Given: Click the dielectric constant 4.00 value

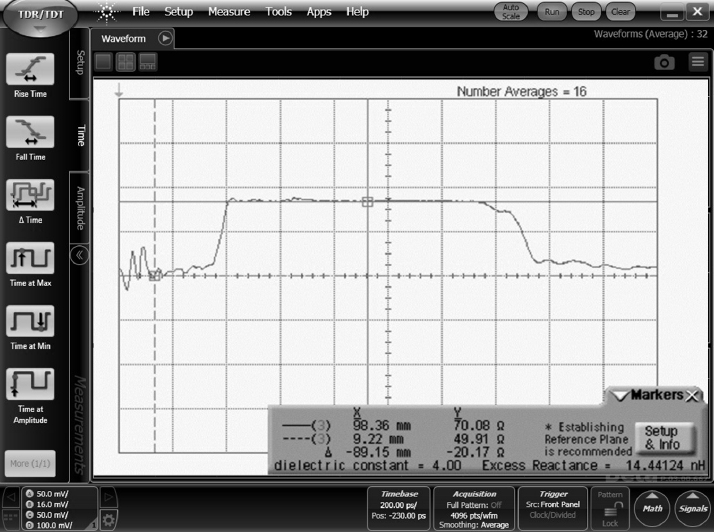Looking at the screenshot, I should [447, 466].
